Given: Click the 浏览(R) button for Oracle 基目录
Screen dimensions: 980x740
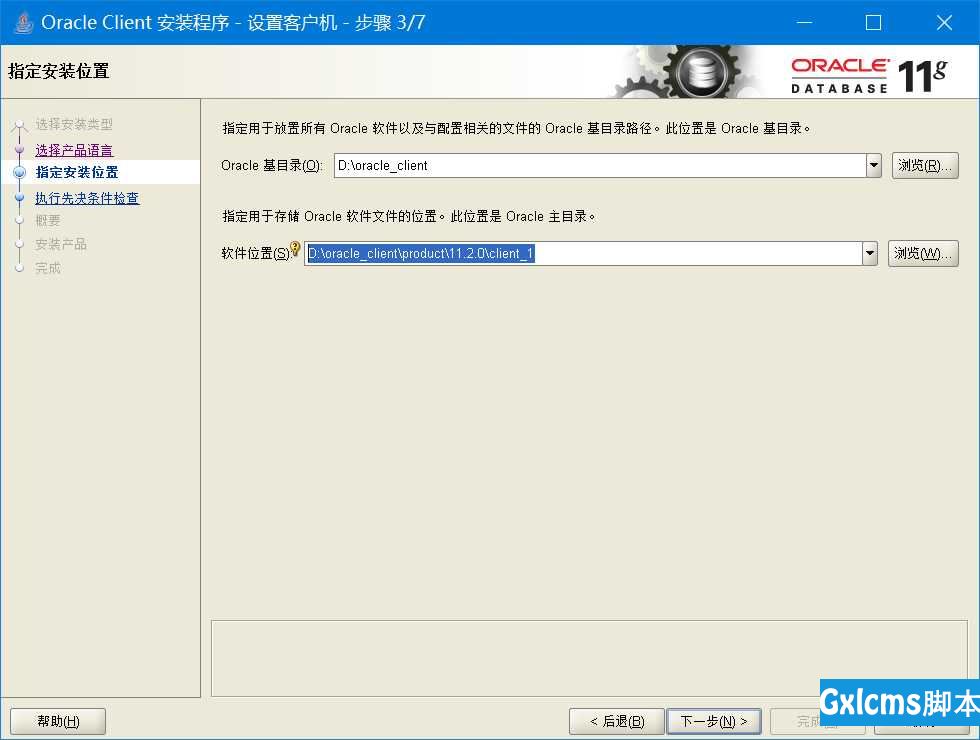Looking at the screenshot, I should tap(925, 165).
